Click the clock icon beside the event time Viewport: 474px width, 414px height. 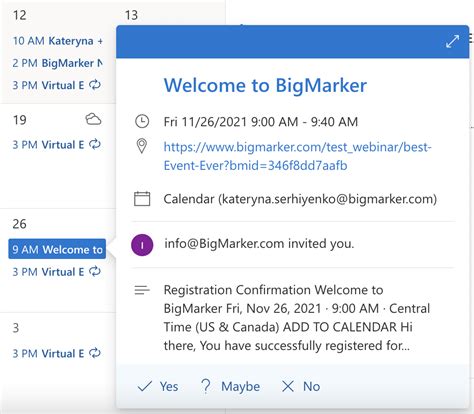coord(142,121)
